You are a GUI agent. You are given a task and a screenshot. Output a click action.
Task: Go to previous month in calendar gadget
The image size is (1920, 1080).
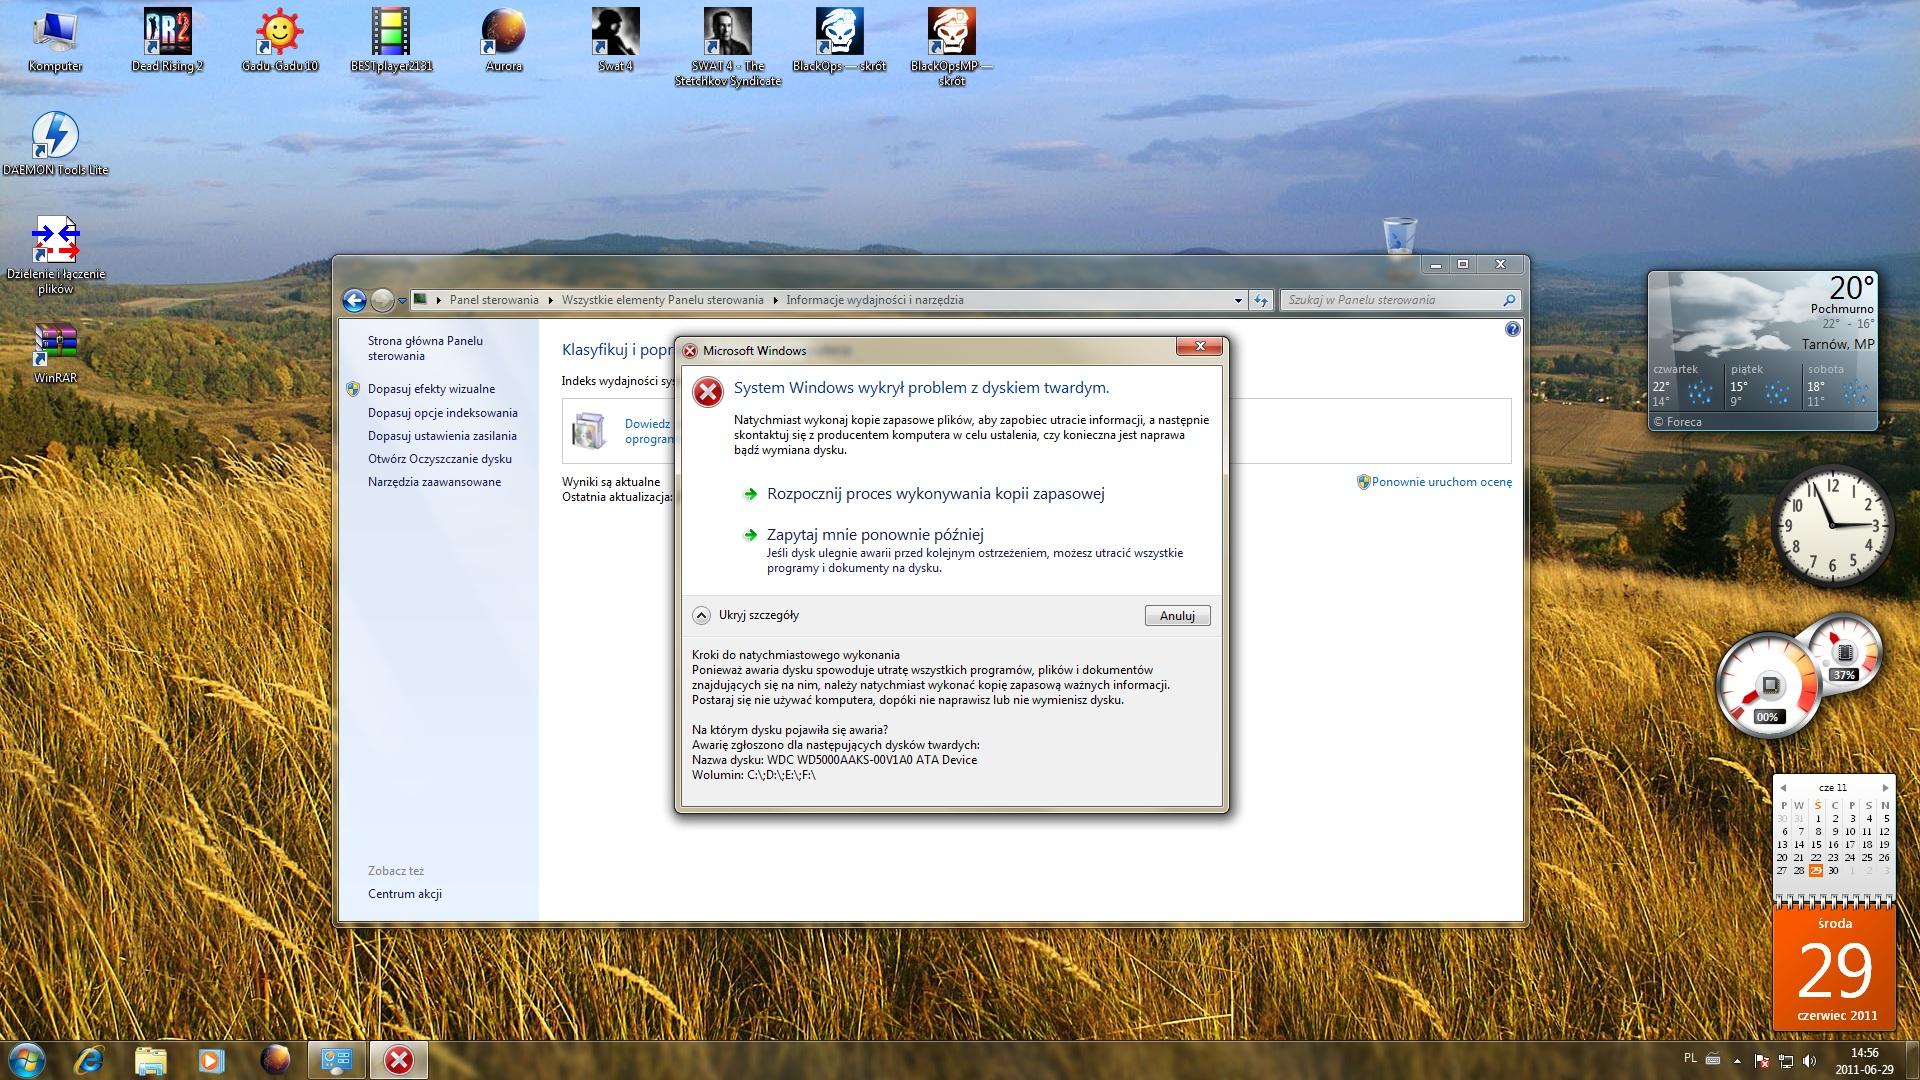coord(1783,788)
